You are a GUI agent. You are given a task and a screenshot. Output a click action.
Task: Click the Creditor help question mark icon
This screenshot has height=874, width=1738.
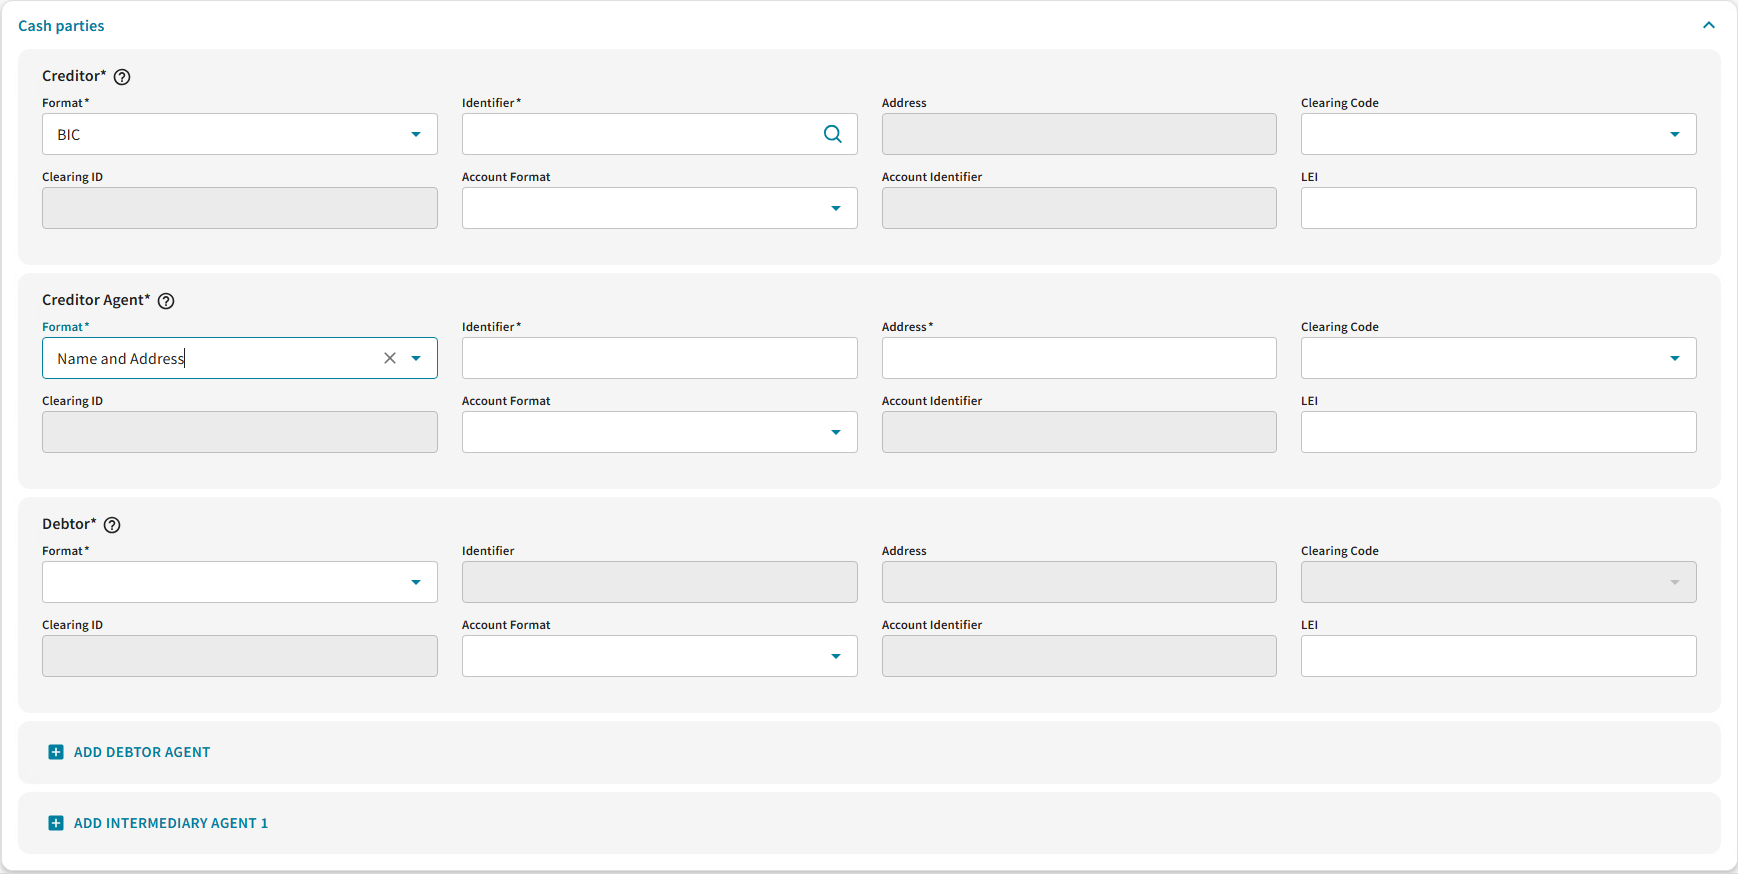(122, 77)
